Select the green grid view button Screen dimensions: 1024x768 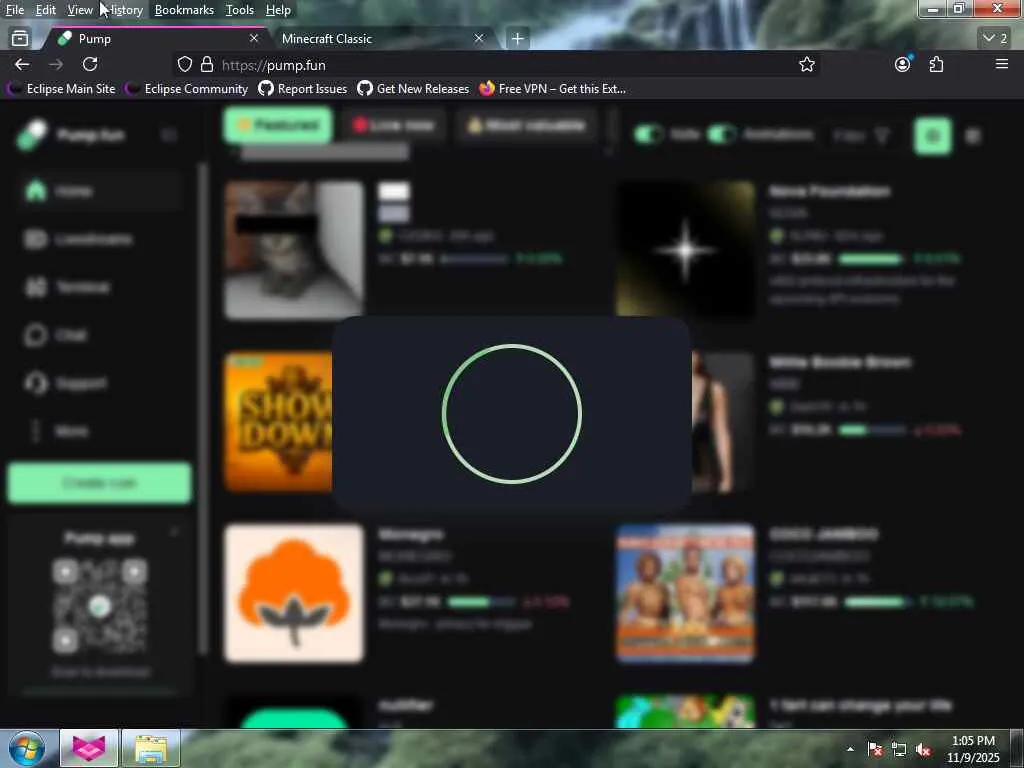(933, 136)
